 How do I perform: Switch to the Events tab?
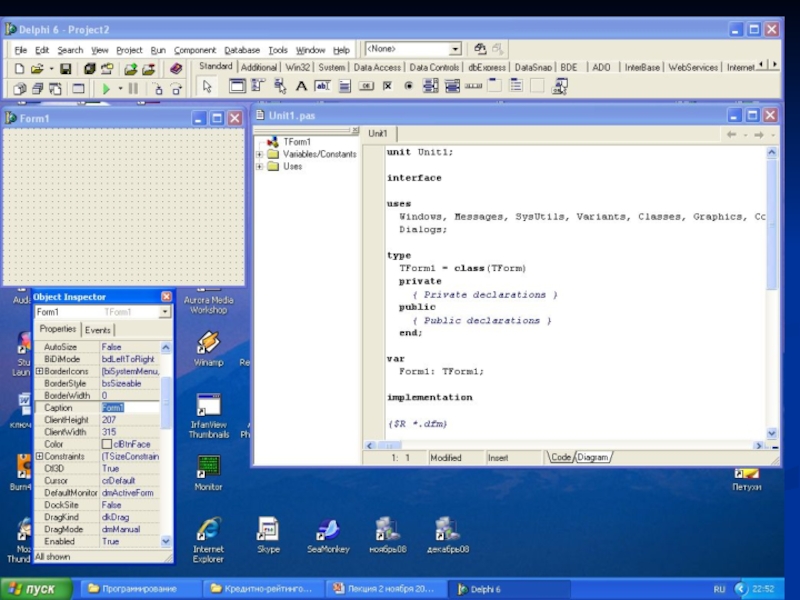pyautogui.click(x=98, y=330)
